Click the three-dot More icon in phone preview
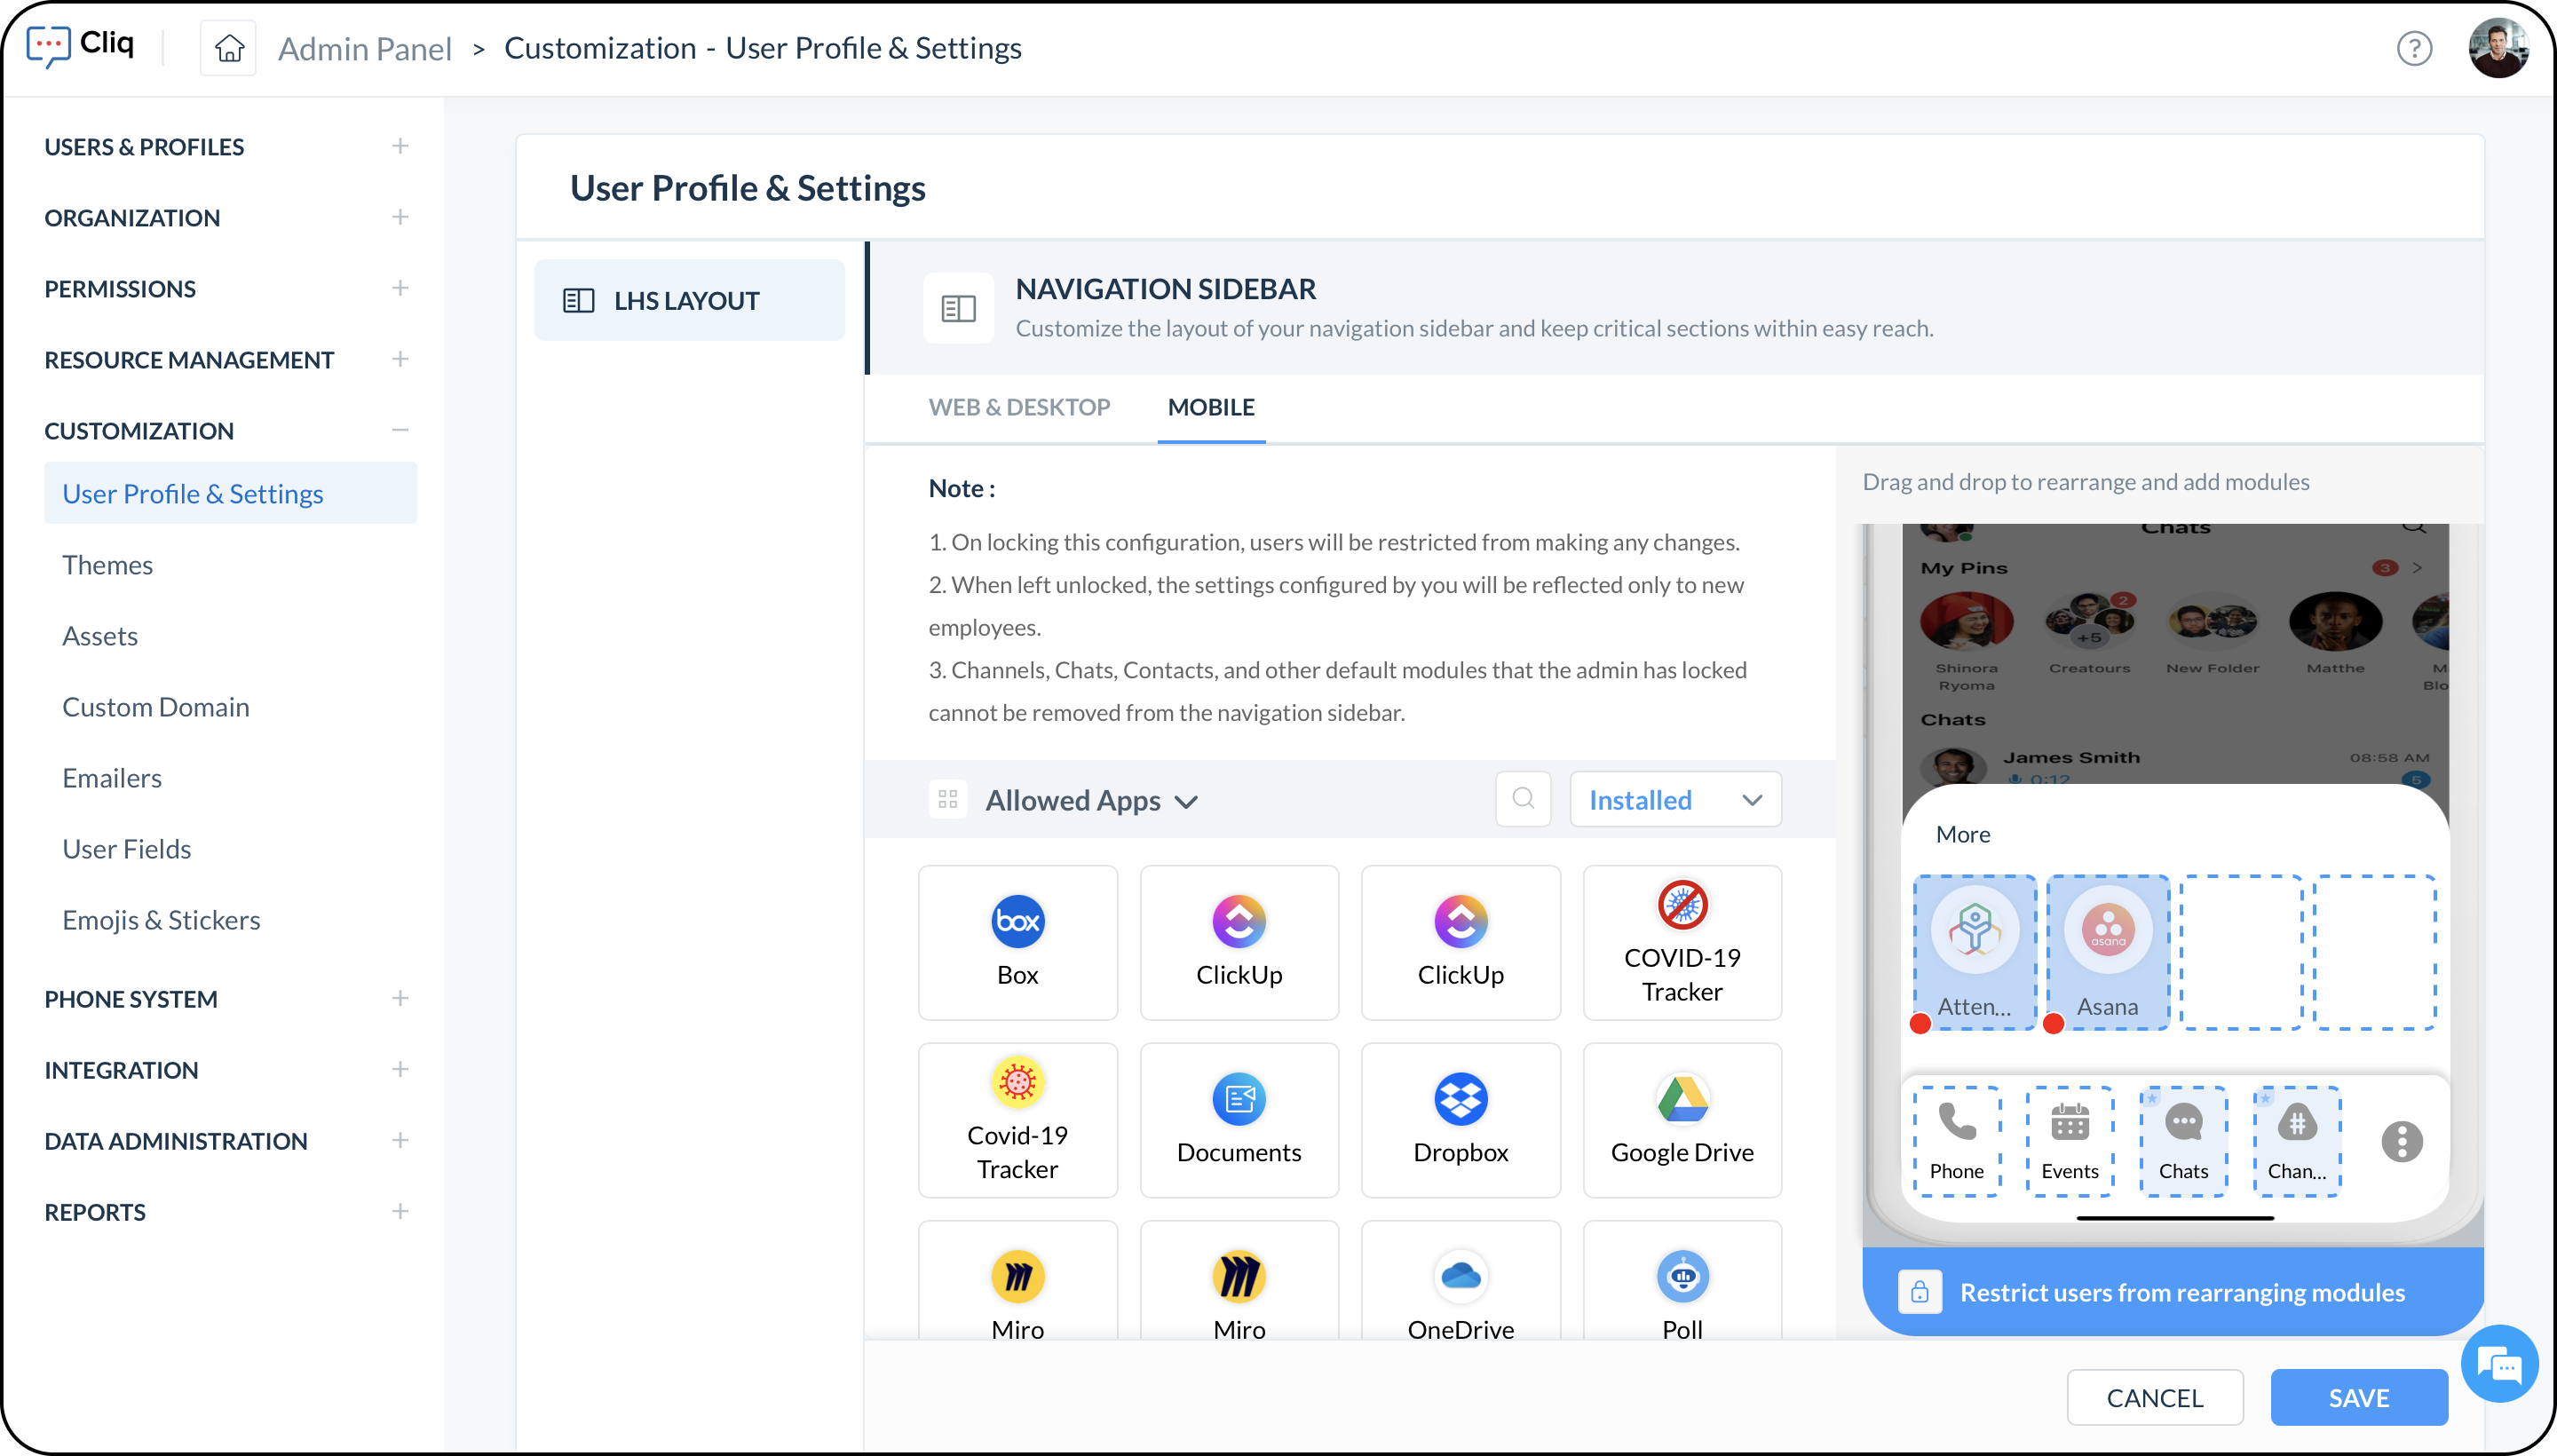2557x1456 pixels. (x=2401, y=1141)
